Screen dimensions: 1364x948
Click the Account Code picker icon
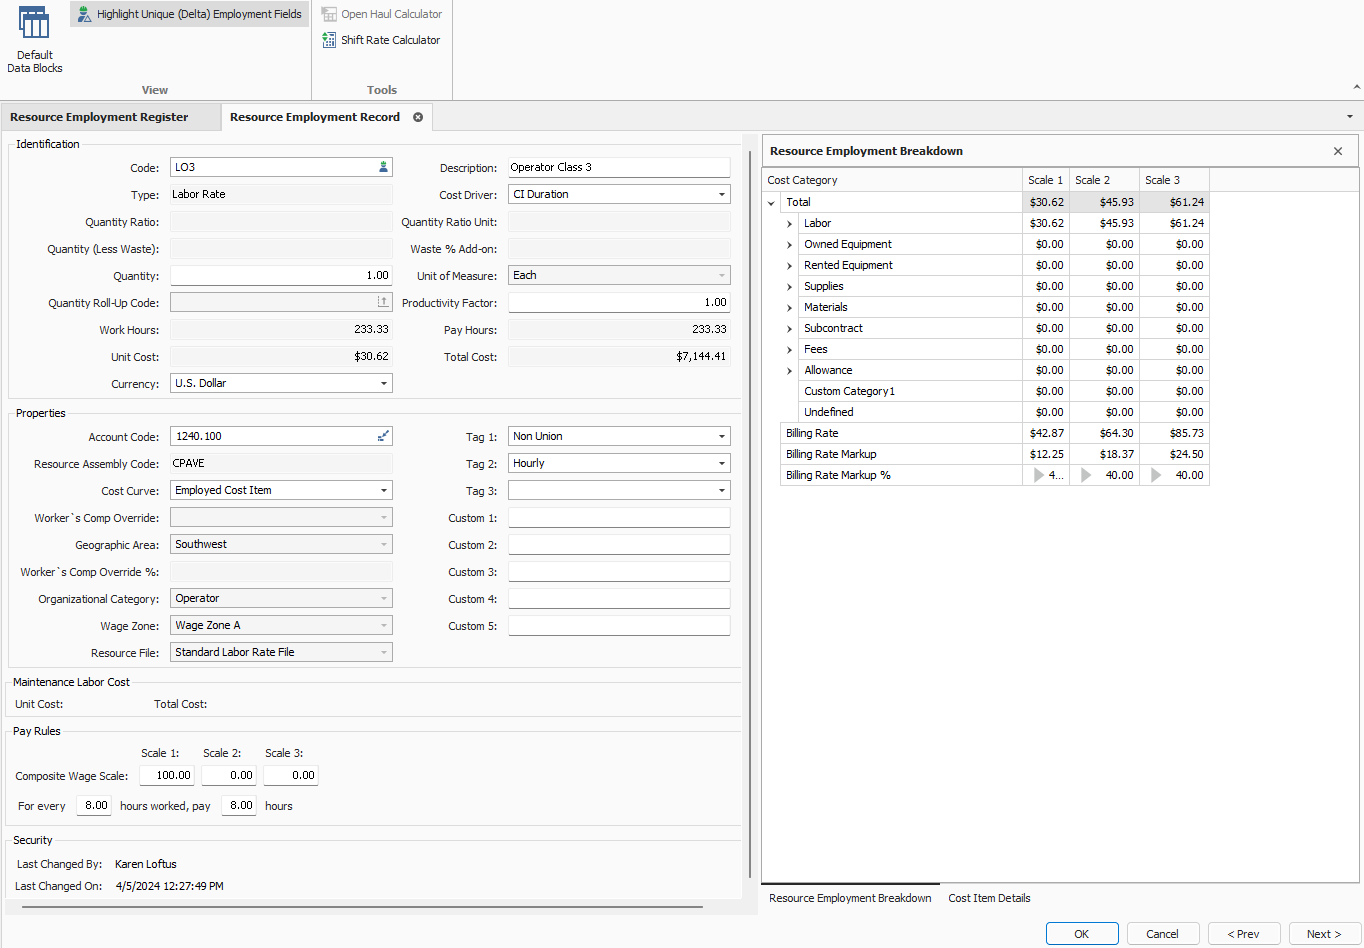pyautogui.click(x=383, y=436)
